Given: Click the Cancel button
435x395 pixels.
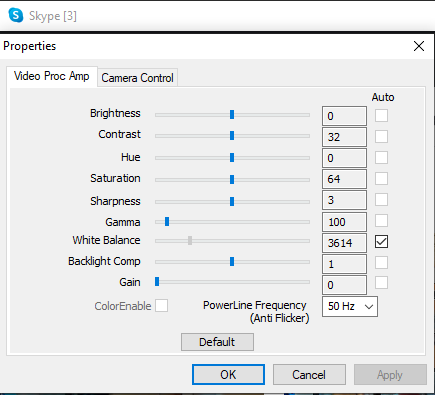Looking at the screenshot, I should [x=309, y=375].
